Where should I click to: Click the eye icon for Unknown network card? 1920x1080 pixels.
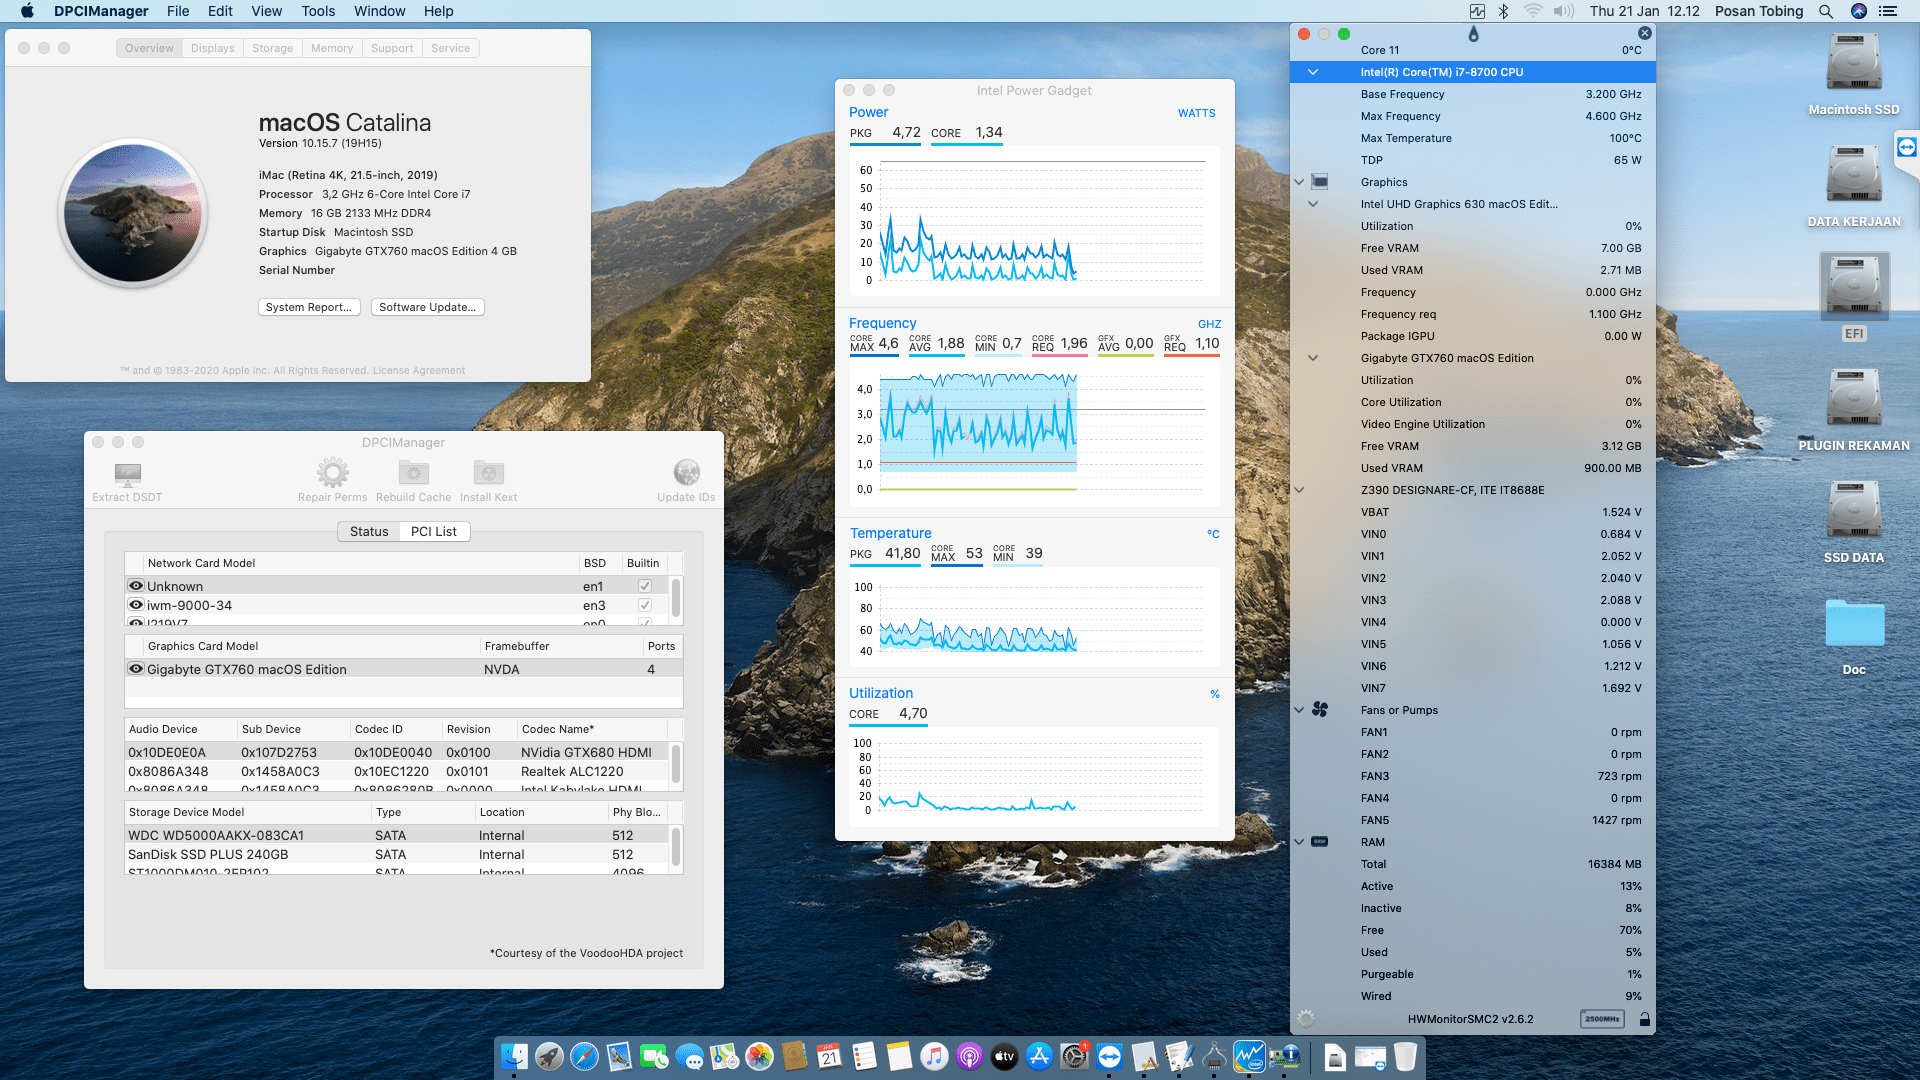point(136,586)
